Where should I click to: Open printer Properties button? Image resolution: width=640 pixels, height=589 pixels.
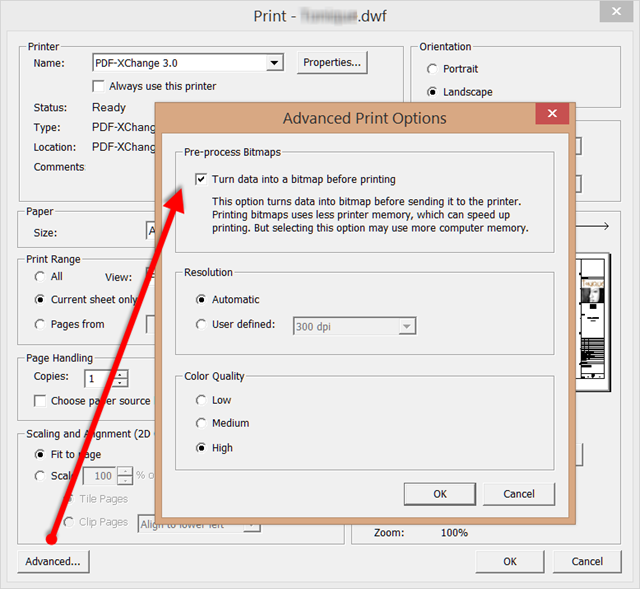coord(332,63)
